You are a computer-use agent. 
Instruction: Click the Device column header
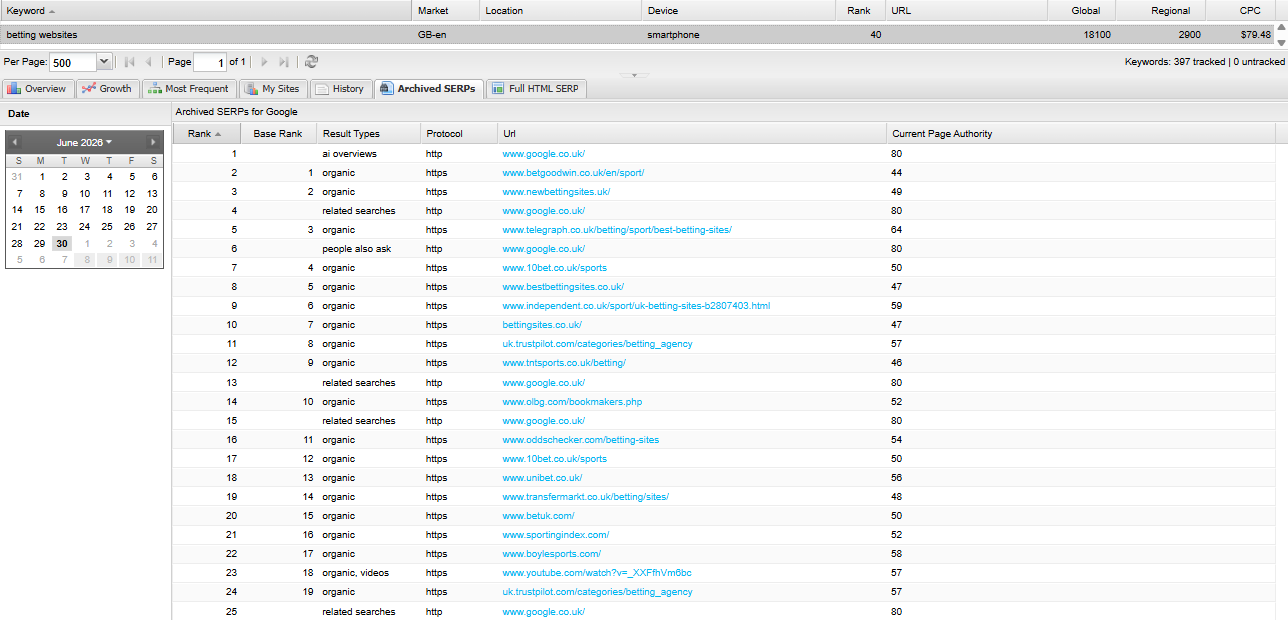[738, 11]
